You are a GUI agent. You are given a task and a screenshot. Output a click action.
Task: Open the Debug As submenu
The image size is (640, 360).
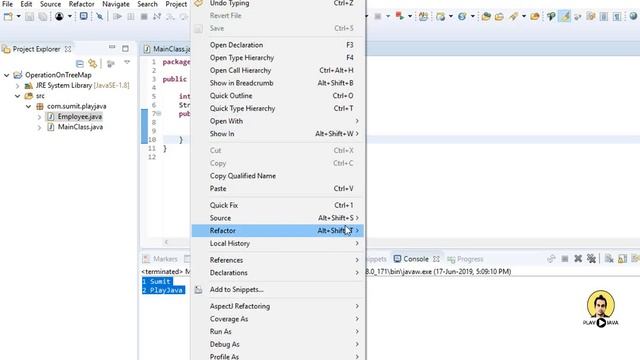click(x=278, y=344)
